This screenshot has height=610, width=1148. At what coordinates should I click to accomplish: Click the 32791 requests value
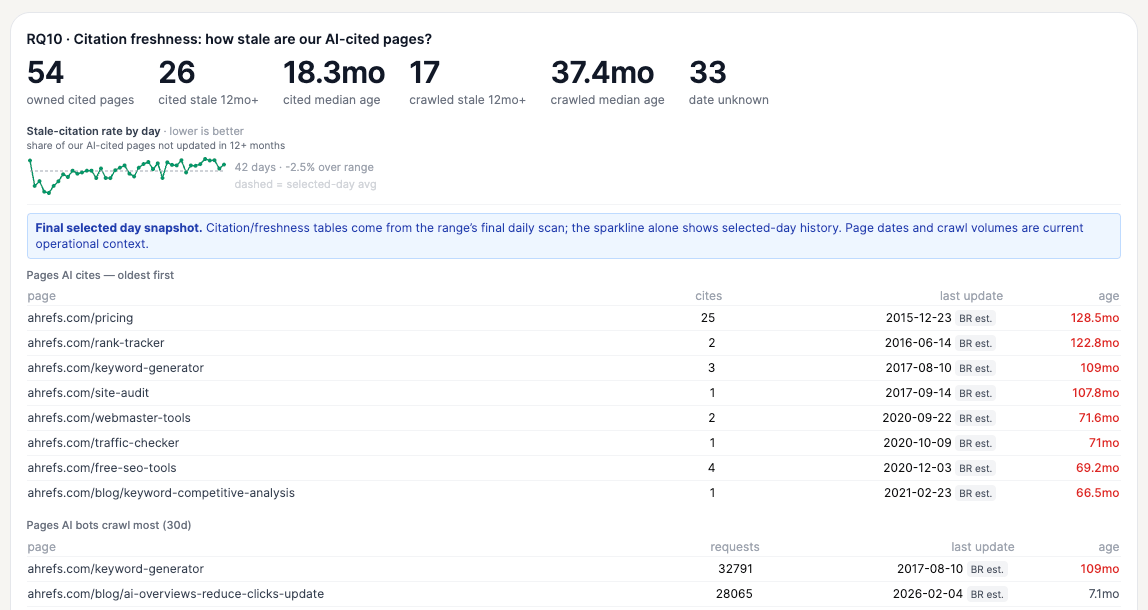tap(735, 569)
